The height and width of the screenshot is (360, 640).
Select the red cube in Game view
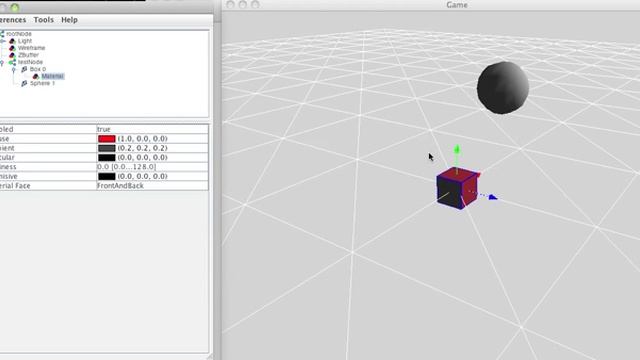point(457,189)
